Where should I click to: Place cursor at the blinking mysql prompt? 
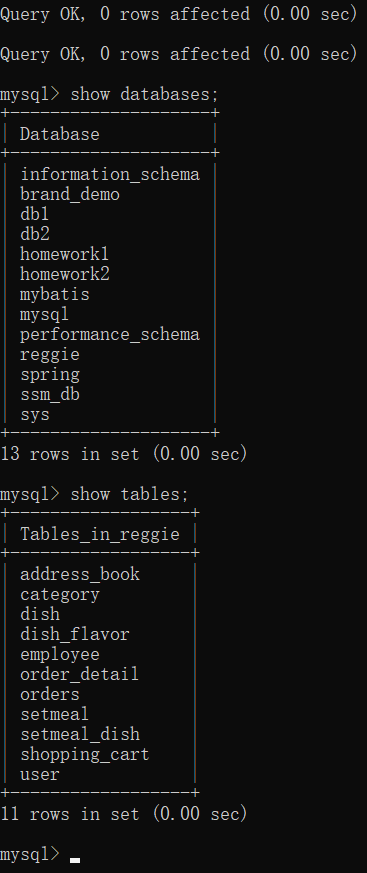coord(75,859)
